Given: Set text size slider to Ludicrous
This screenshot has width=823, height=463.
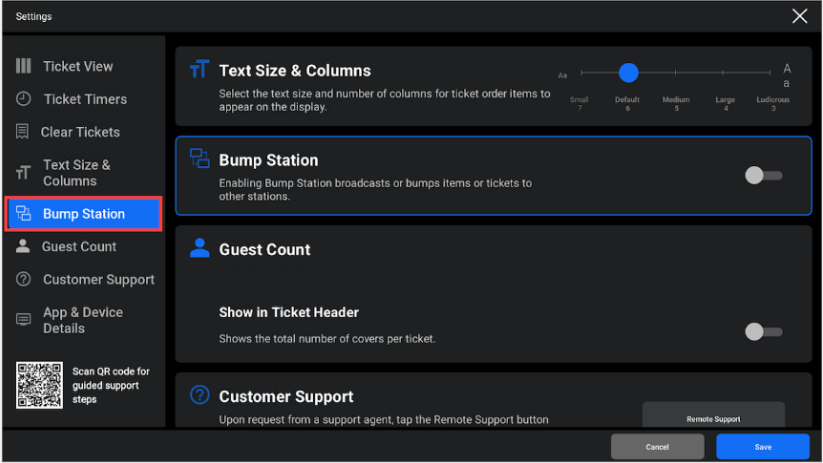Looking at the screenshot, I should [x=770, y=72].
